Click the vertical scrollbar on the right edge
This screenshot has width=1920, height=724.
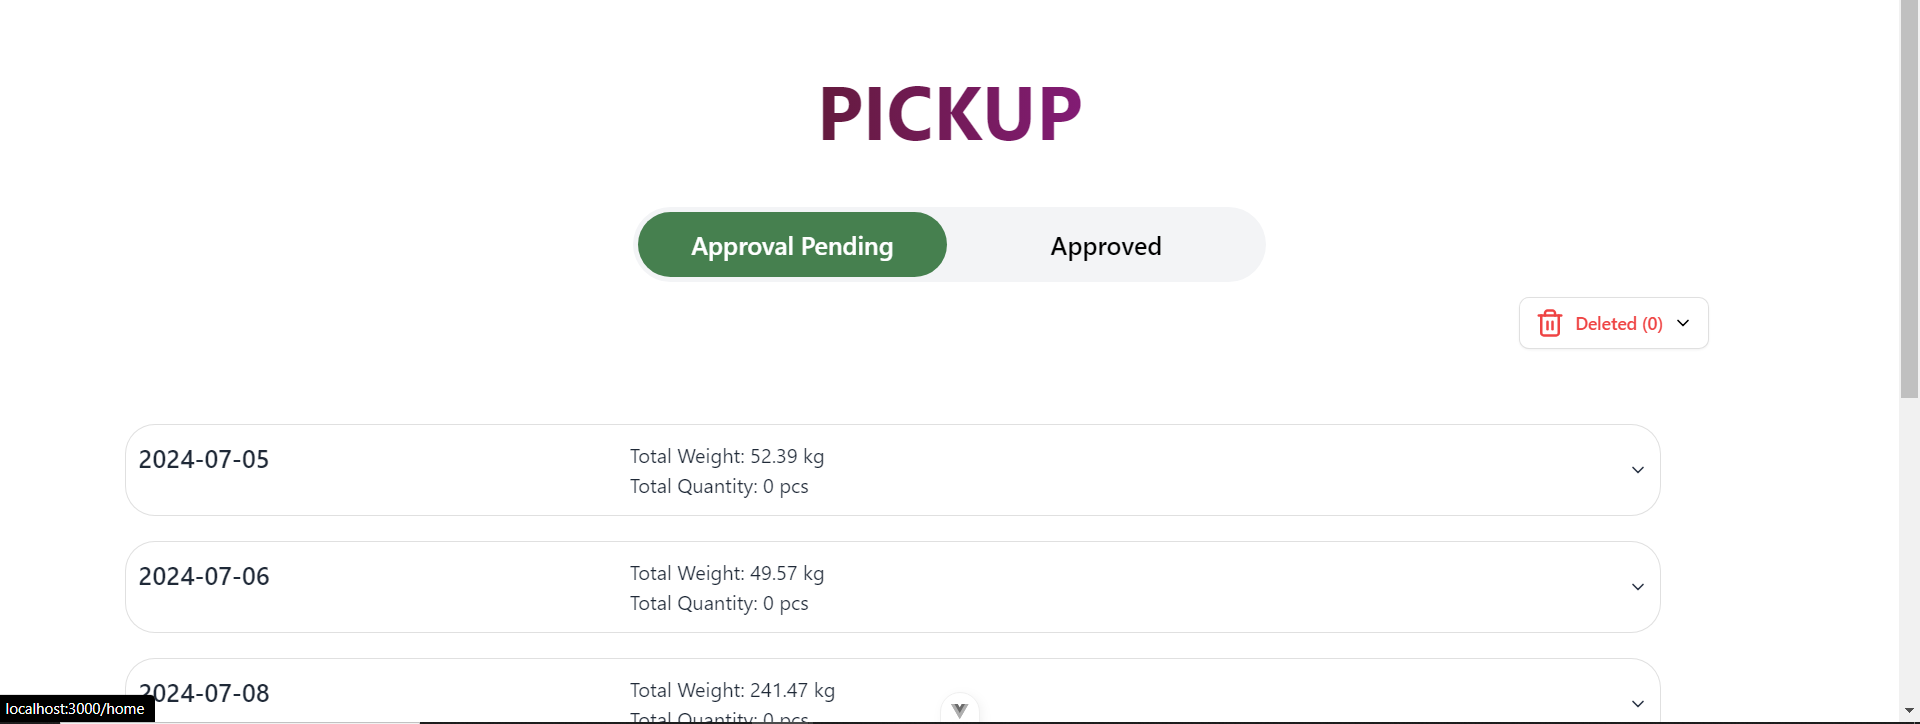(1909, 200)
